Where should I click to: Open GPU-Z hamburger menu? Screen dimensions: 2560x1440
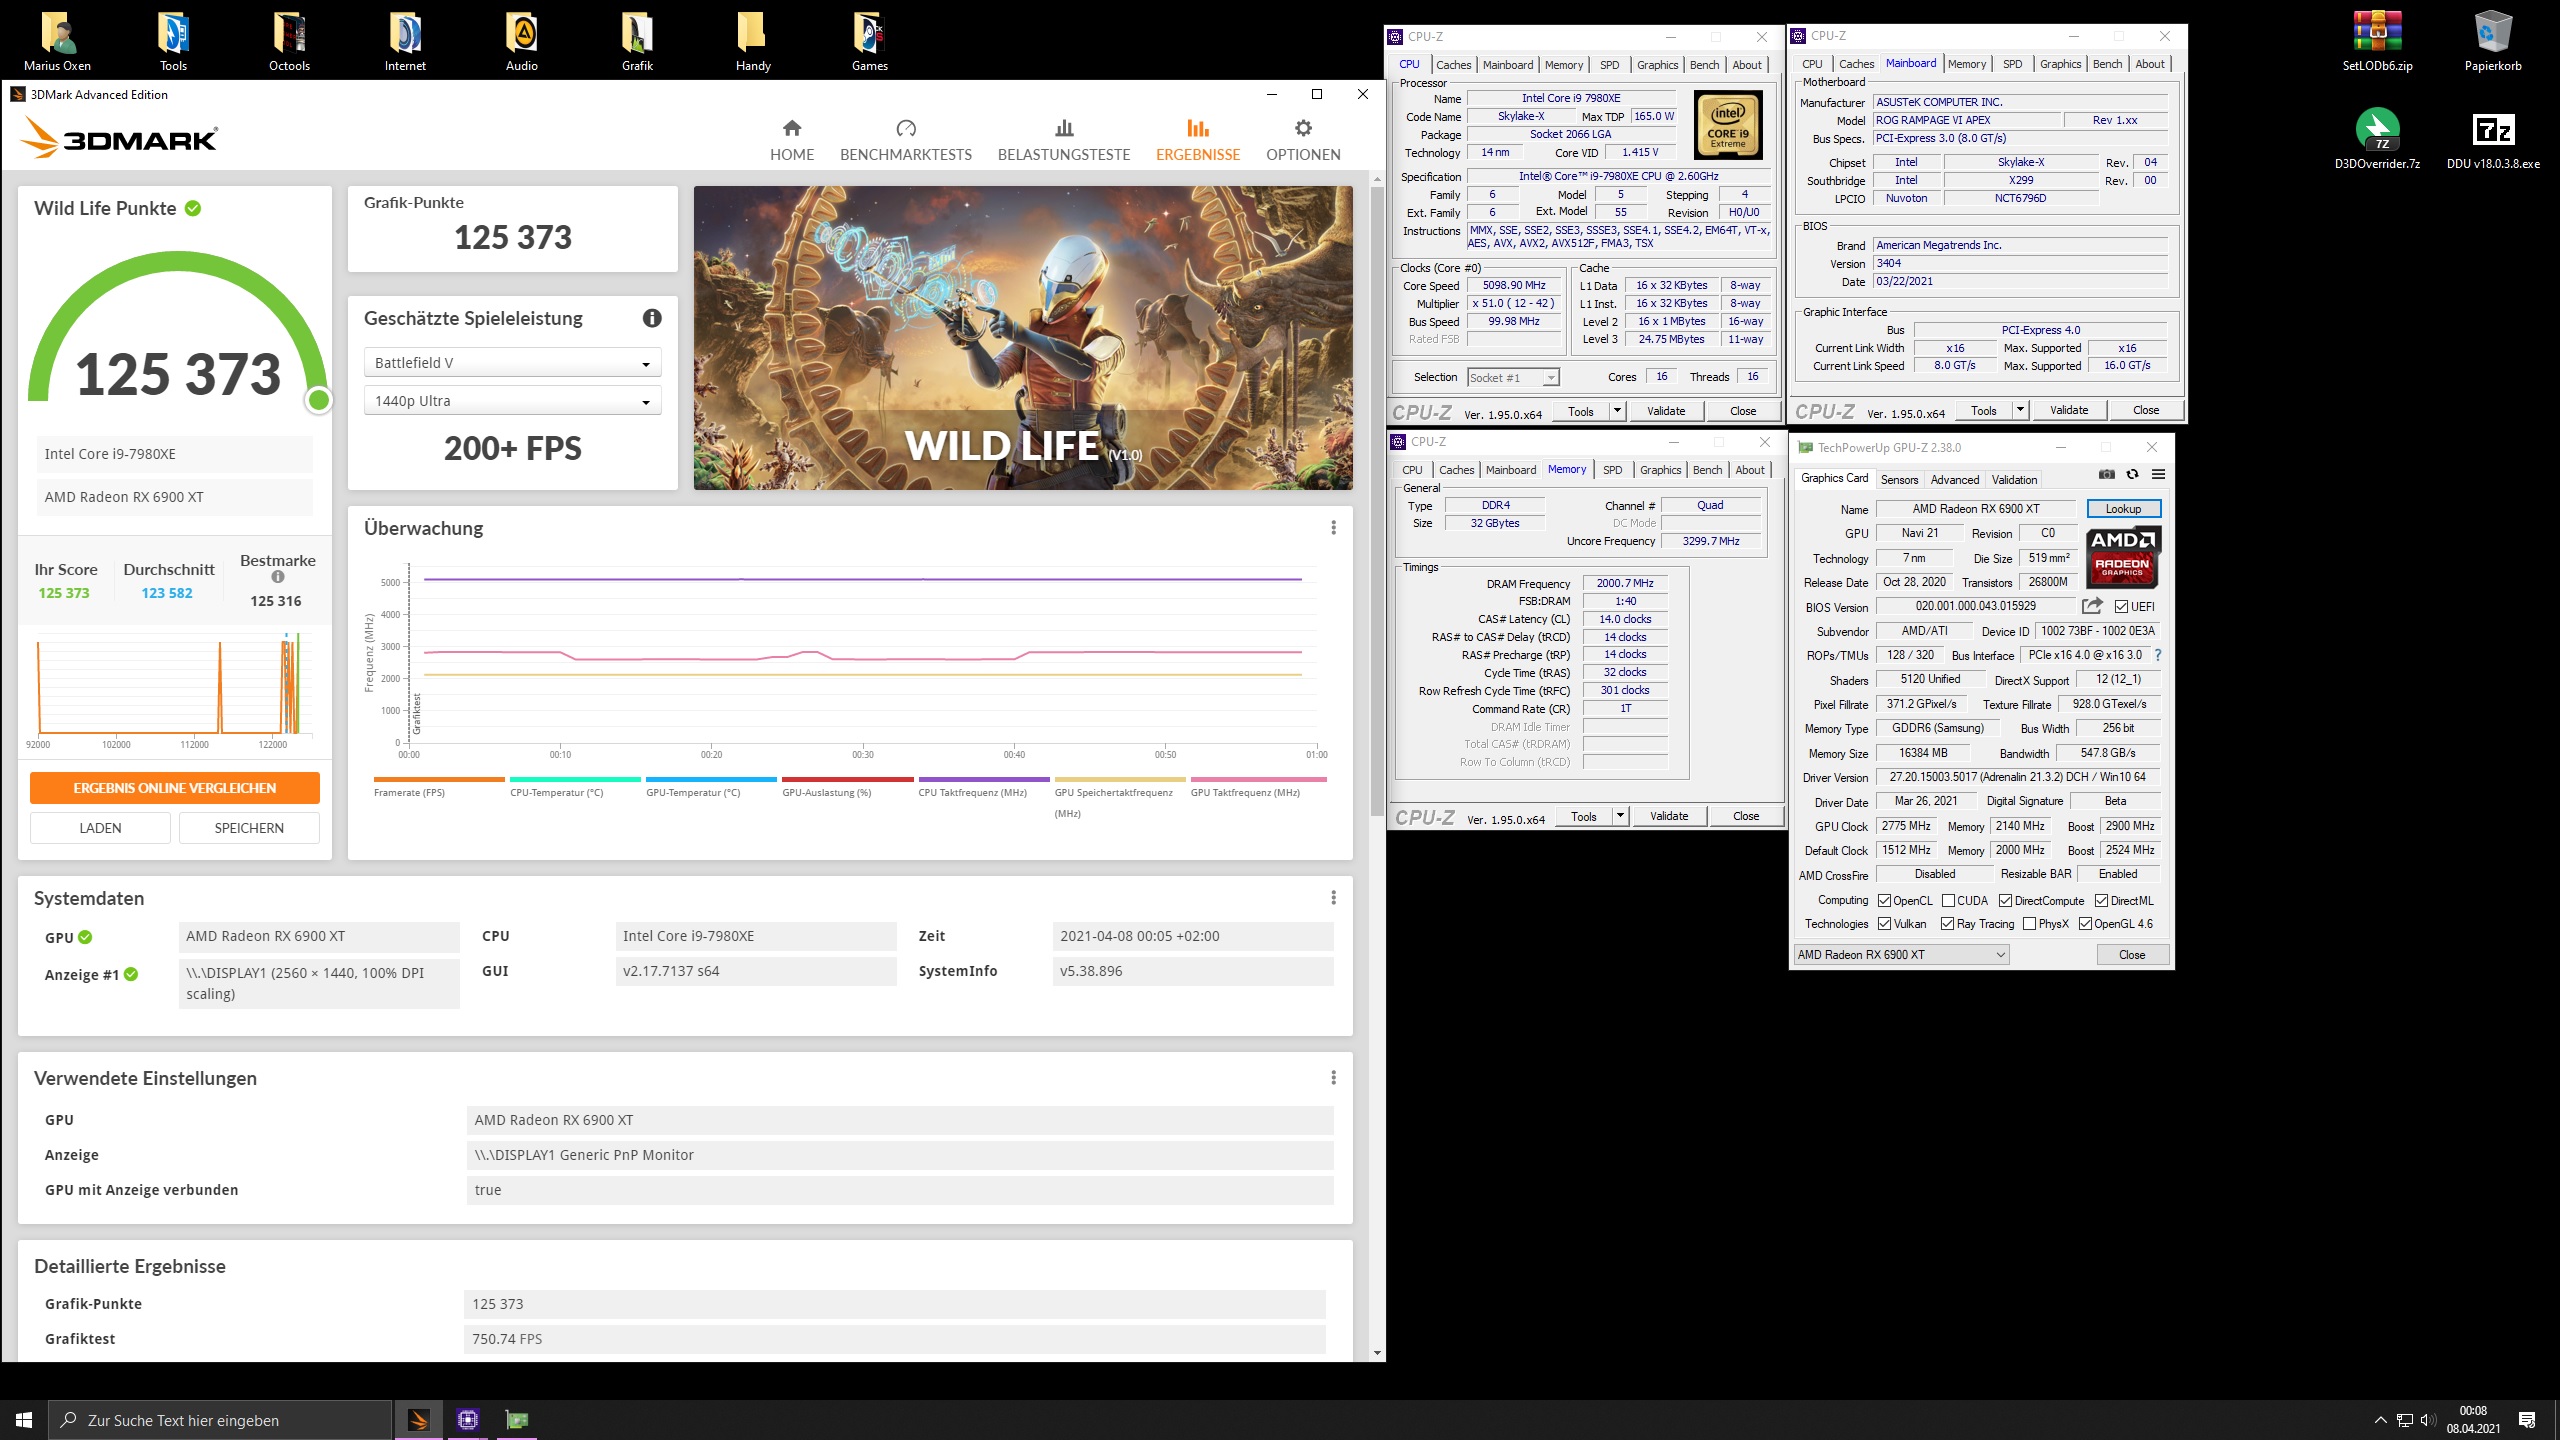pos(2158,474)
